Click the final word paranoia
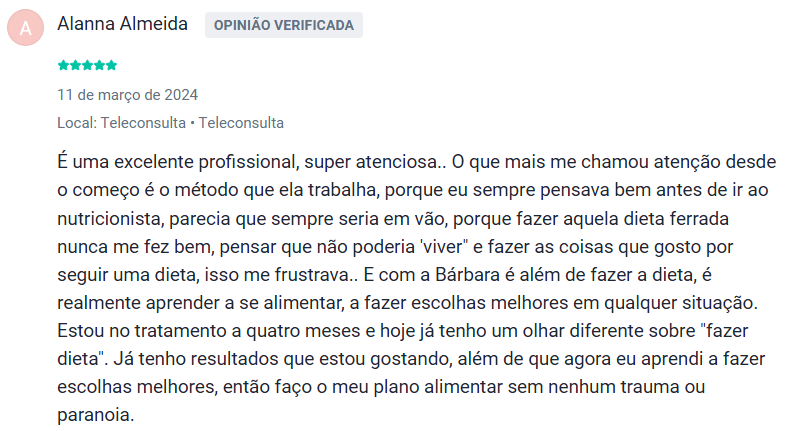This screenshot has height=431, width=790. click(94, 413)
